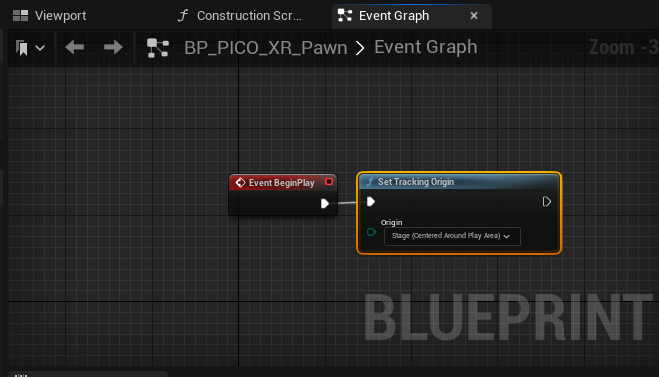Click Set Tracking Origin's execution output pin
This screenshot has height=377, width=659.
pos(546,202)
